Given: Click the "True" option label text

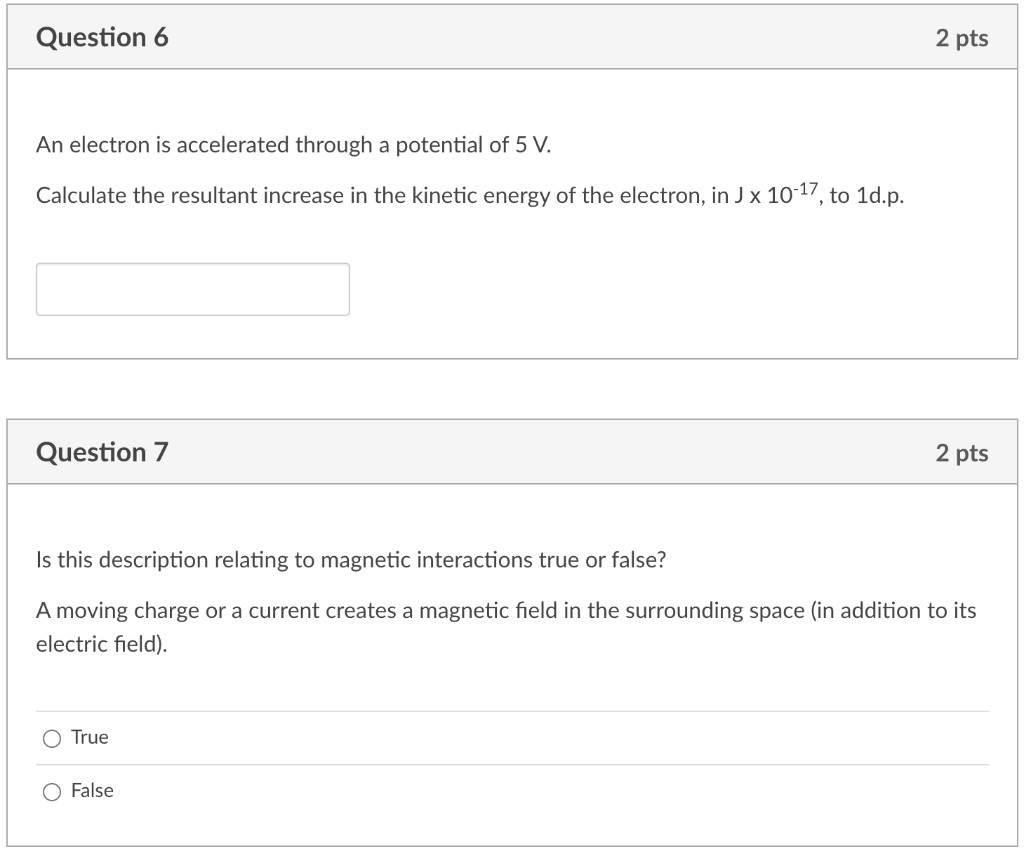Looking at the screenshot, I should pyautogui.click(x=90, y=738).
